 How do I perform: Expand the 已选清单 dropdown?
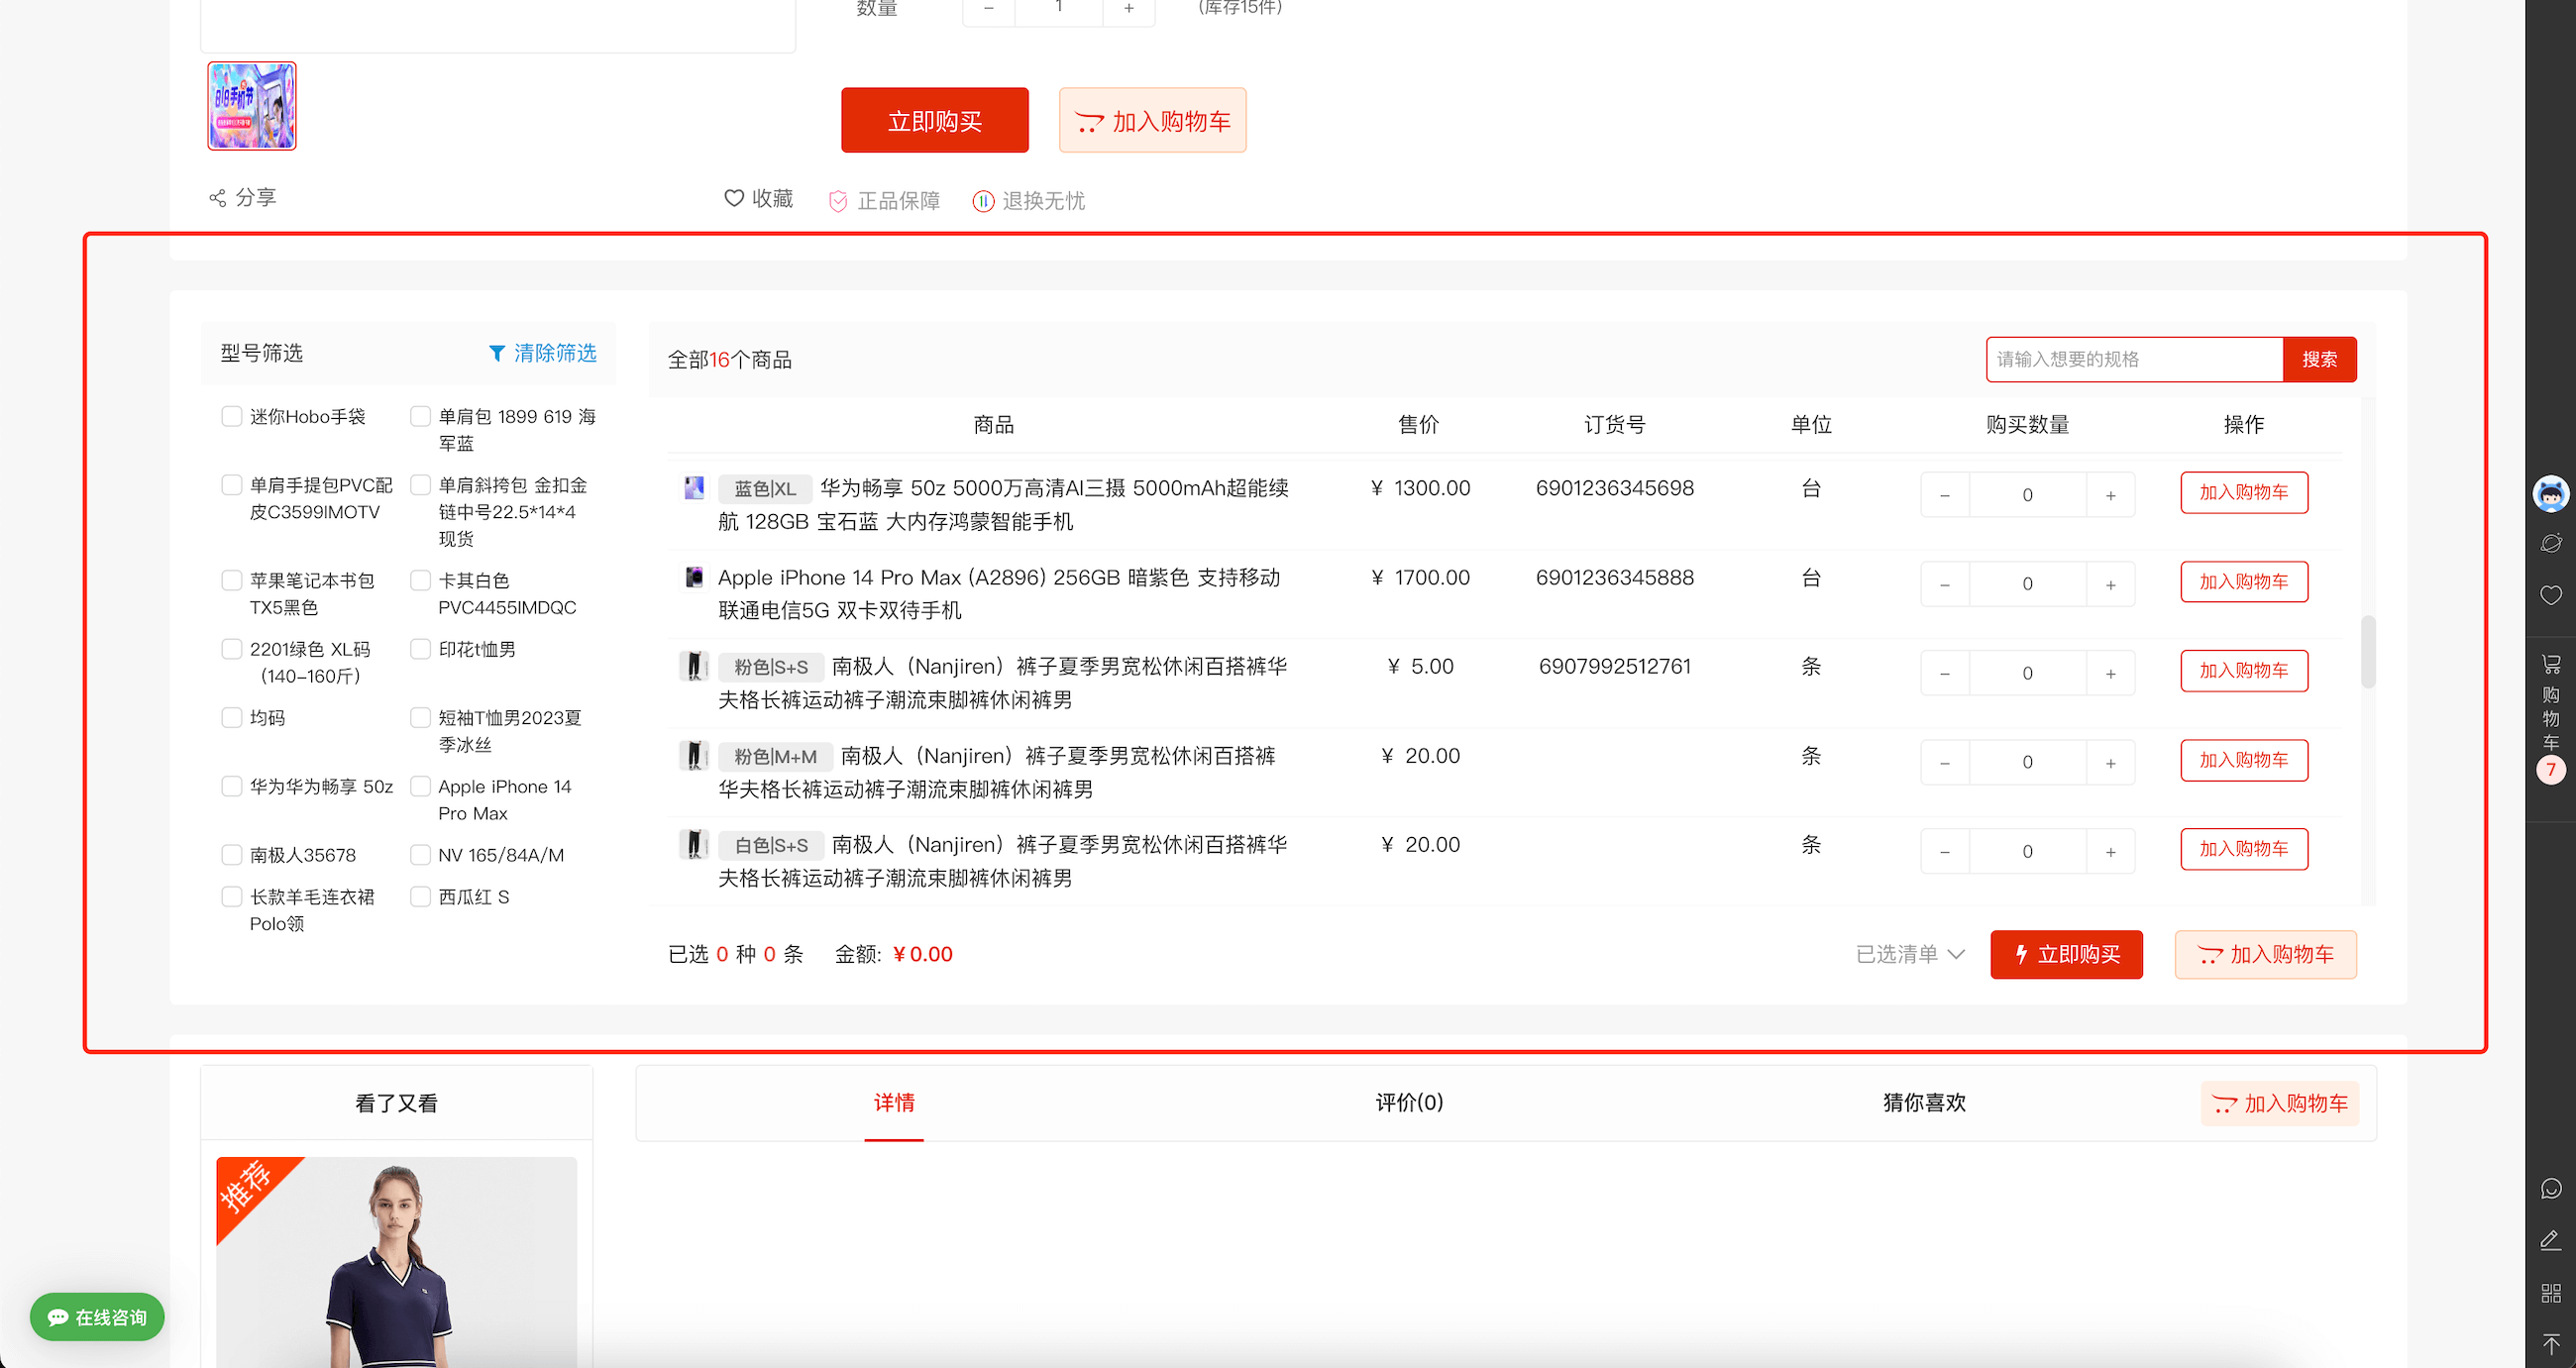tap(1910, 954)
